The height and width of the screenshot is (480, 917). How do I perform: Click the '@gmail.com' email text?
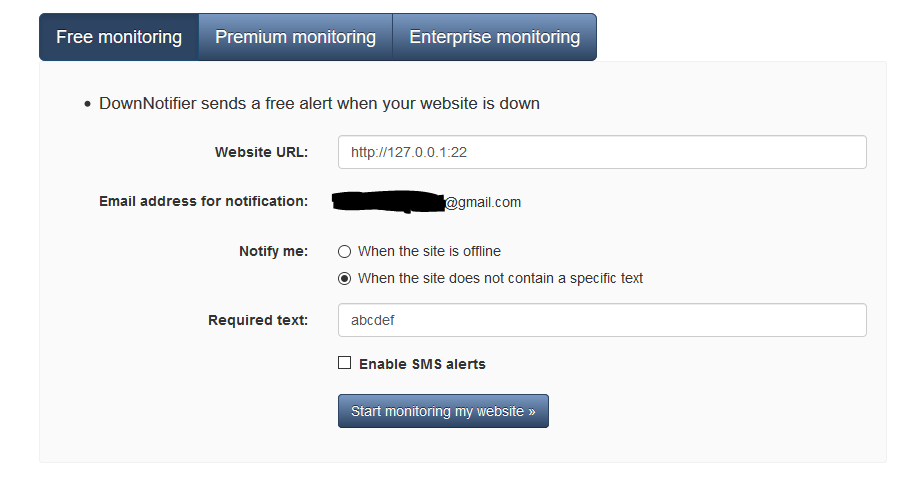(483, 202)
